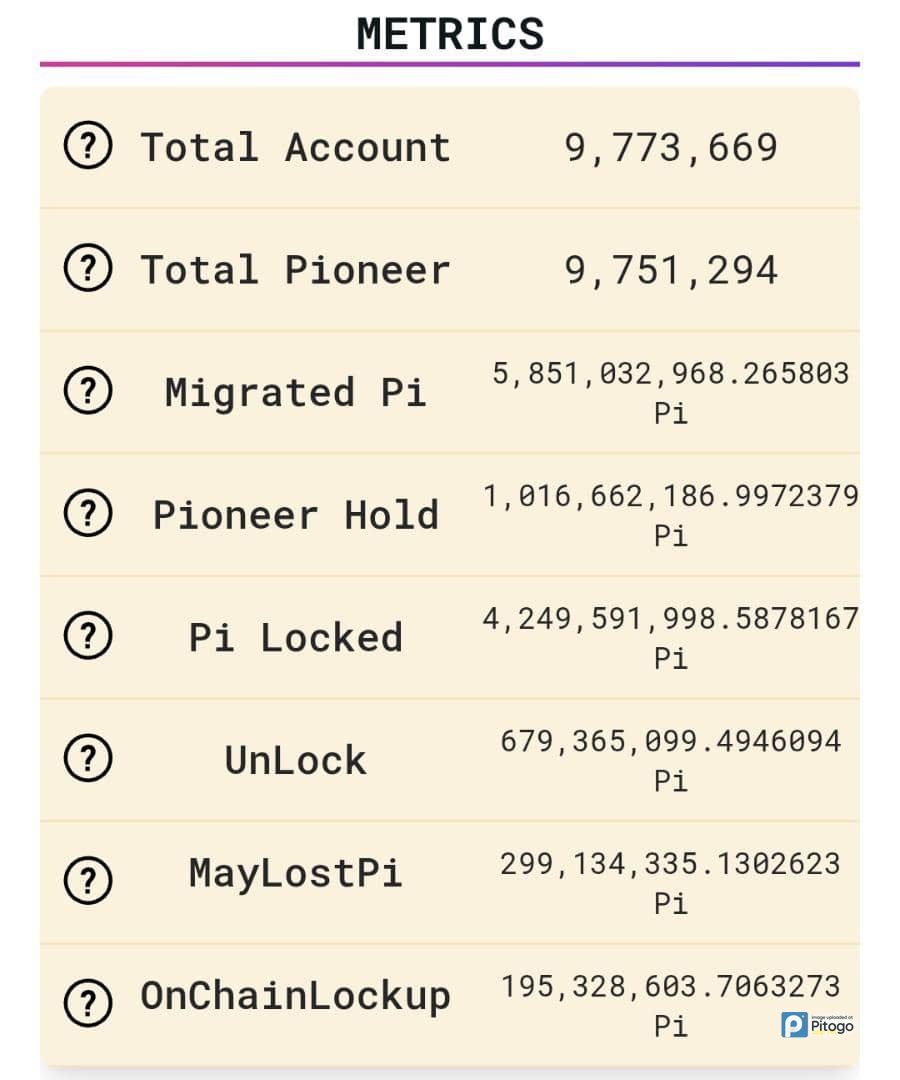The image size is (900, 1080).
Task: Click the help icon beside Total Account
Action: [x=88, y=148]
